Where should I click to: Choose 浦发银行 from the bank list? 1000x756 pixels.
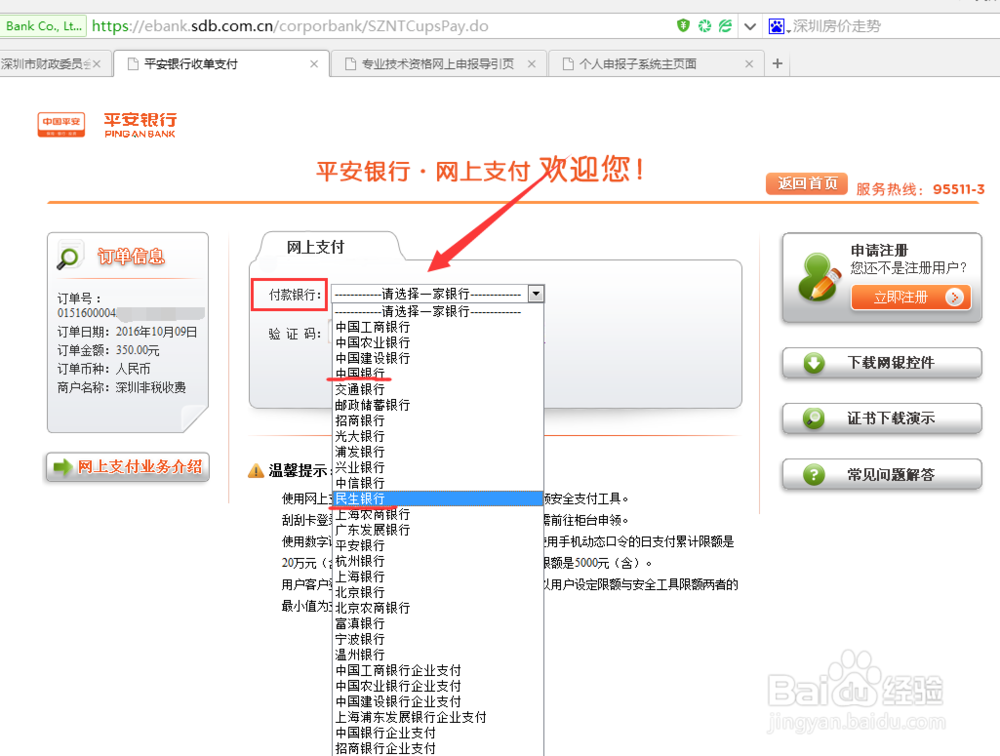point(438,452)
